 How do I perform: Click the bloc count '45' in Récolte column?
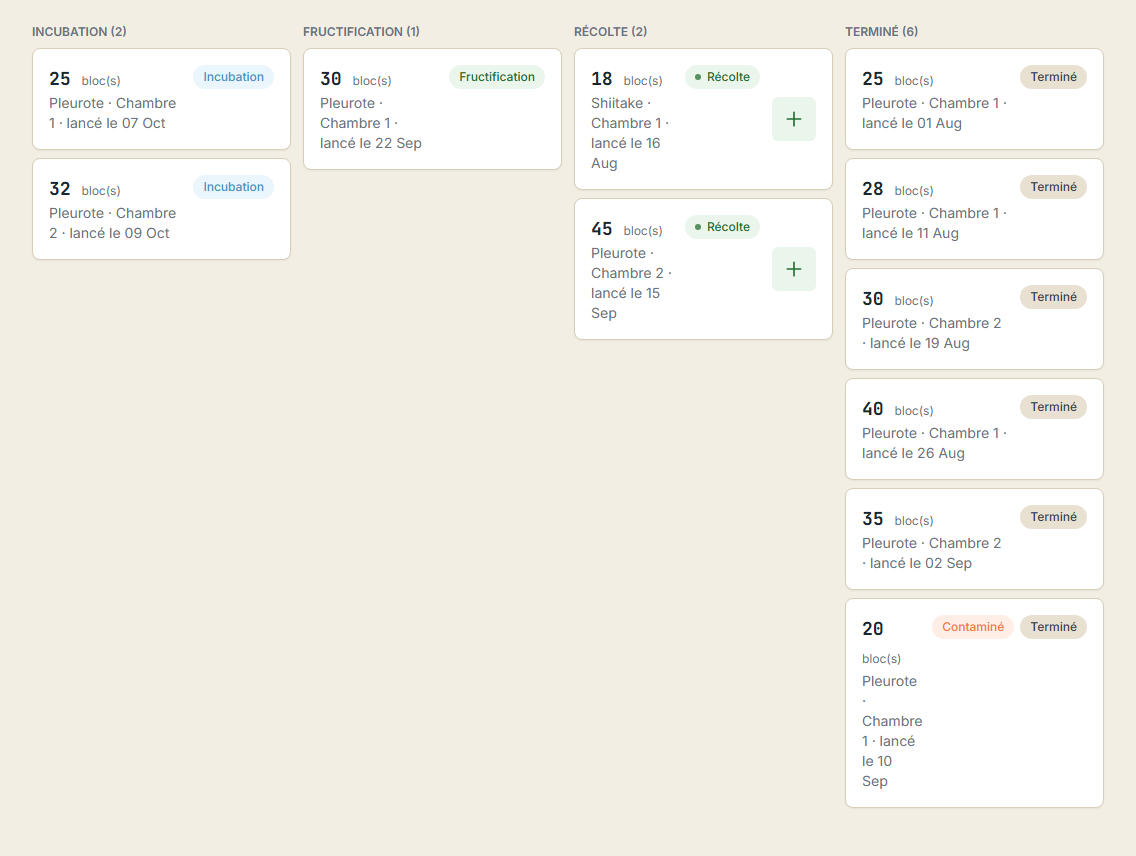pos(601,229)
